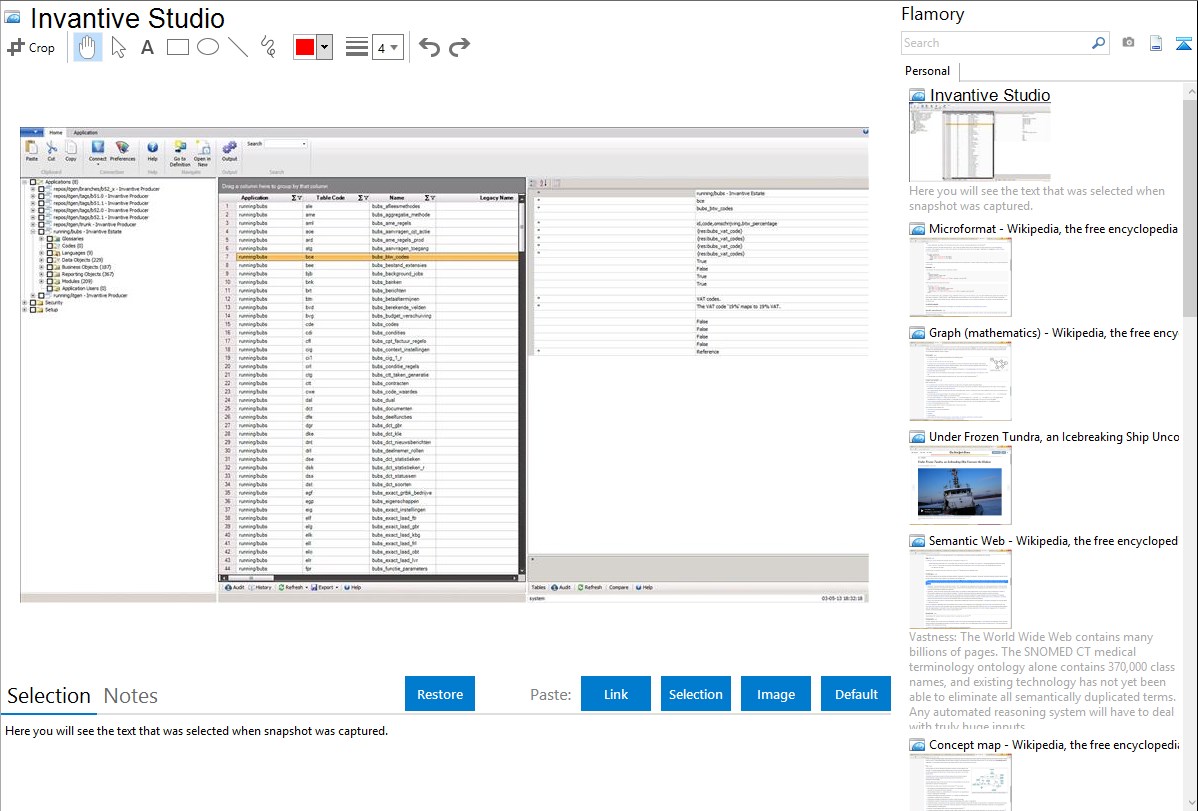1198x811 pixels.
Task: Switch to the Notes tab
Action: coord(131,696)
